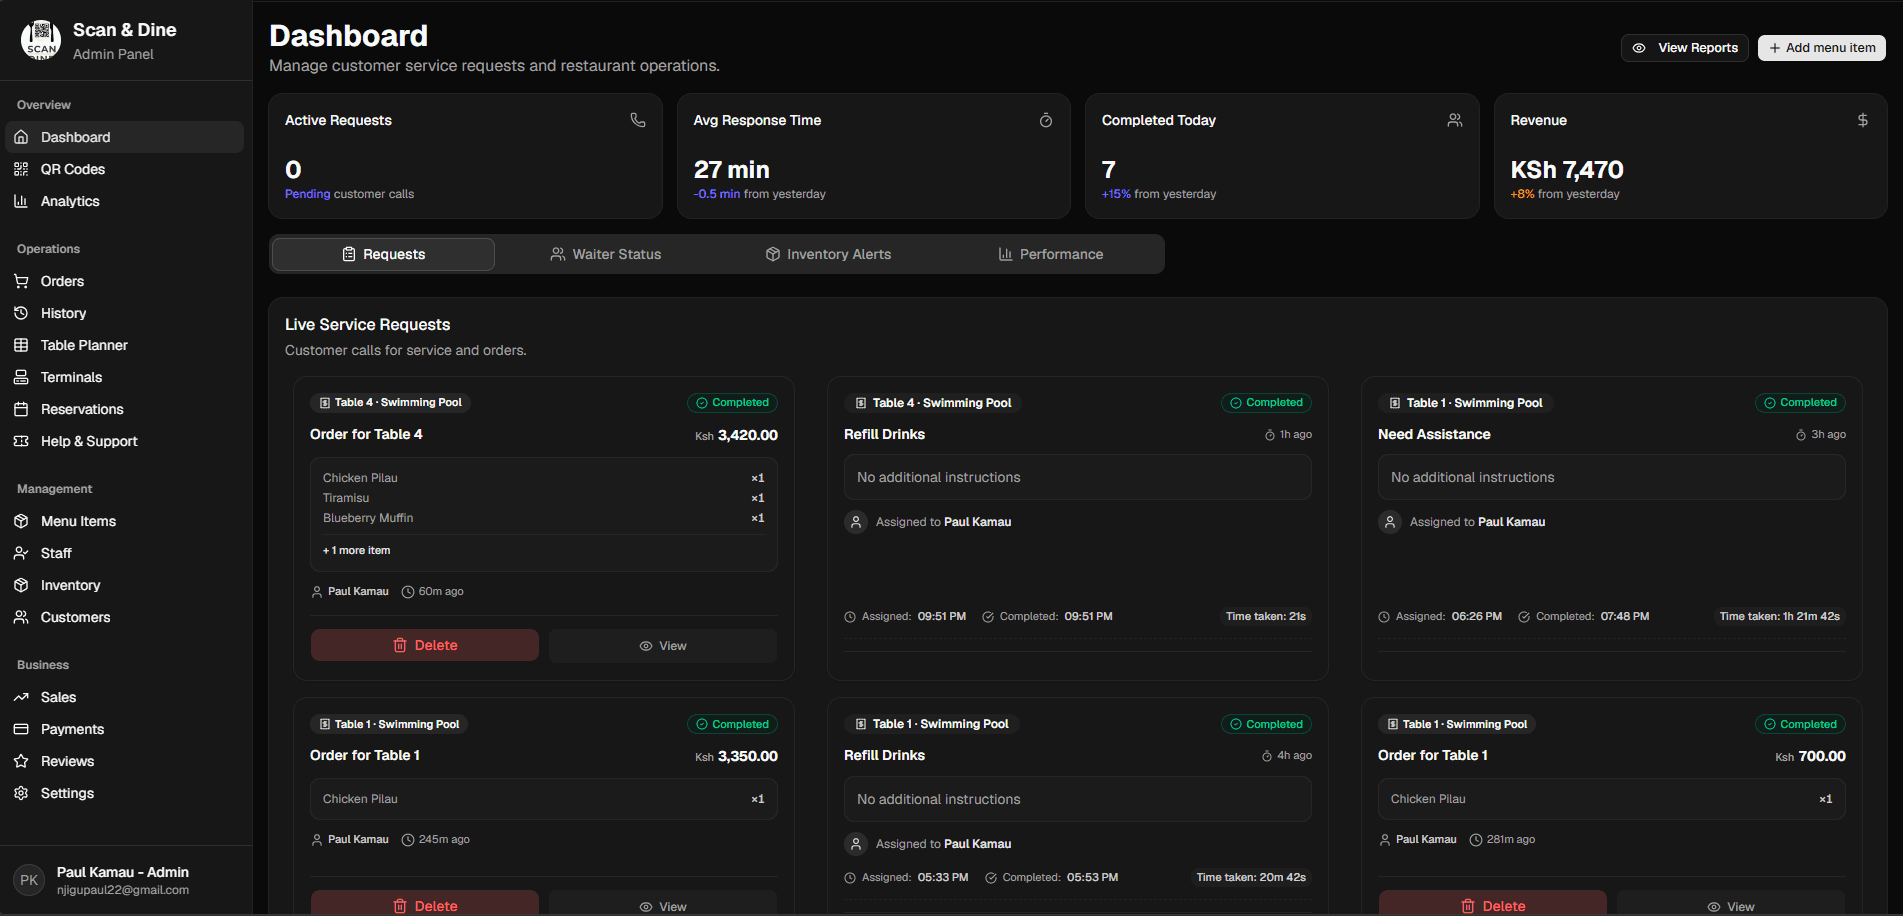1903x916 pixels.
Task: Click the Scan & Dine logo icon
Action: pyautogui.click(x=41, y=40)
